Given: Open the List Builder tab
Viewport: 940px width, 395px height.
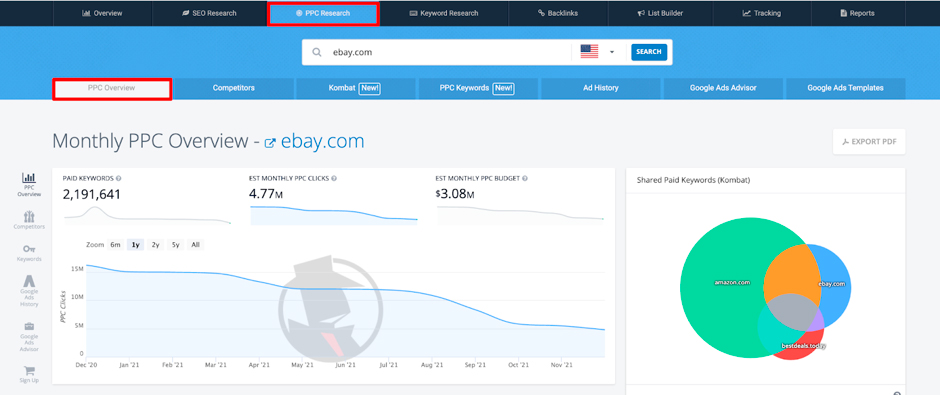Looking at the screenshot, I should [x=660, y=13].
